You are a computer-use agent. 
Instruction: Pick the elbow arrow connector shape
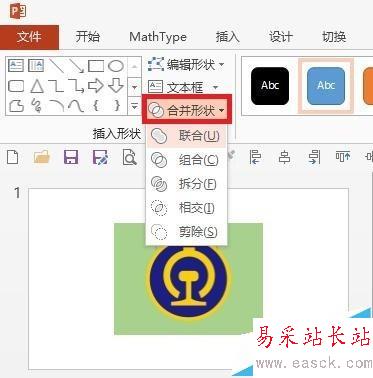tap(76, 86)
